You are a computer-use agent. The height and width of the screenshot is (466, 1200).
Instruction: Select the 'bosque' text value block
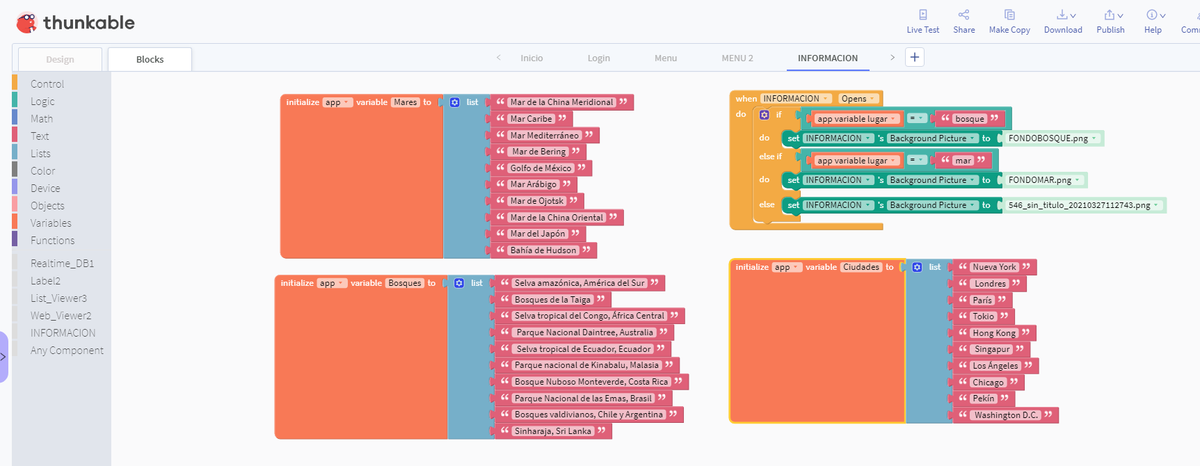(970, 118)
